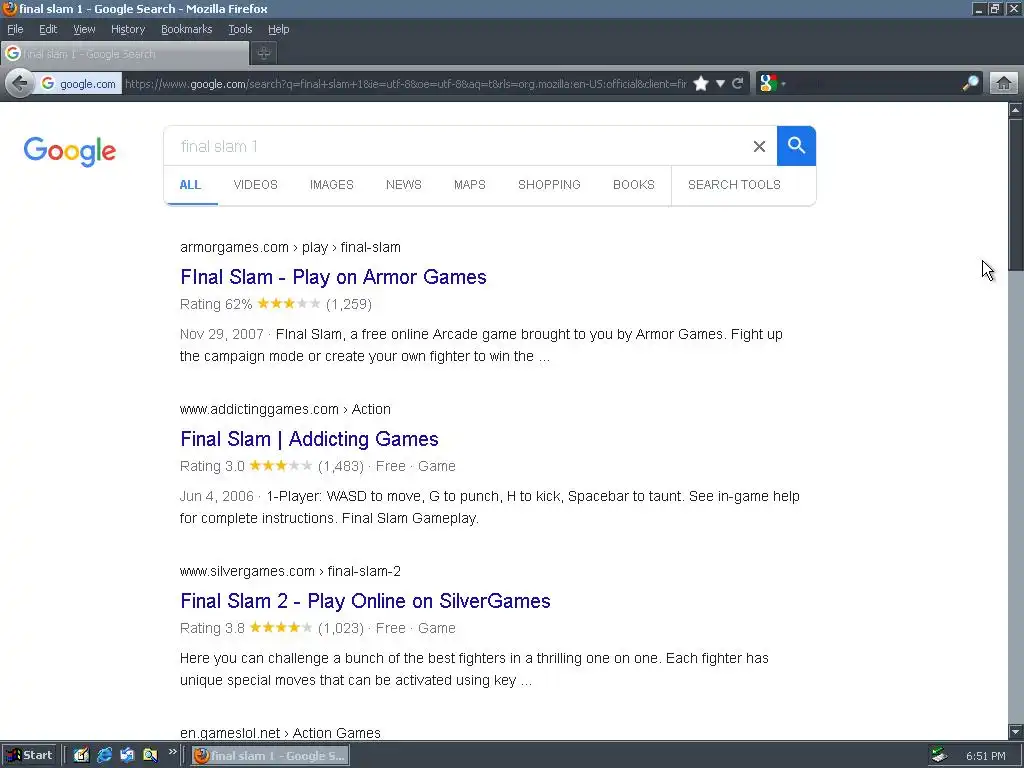Click the folder search quick launch icon

click(x=150, y=756)
